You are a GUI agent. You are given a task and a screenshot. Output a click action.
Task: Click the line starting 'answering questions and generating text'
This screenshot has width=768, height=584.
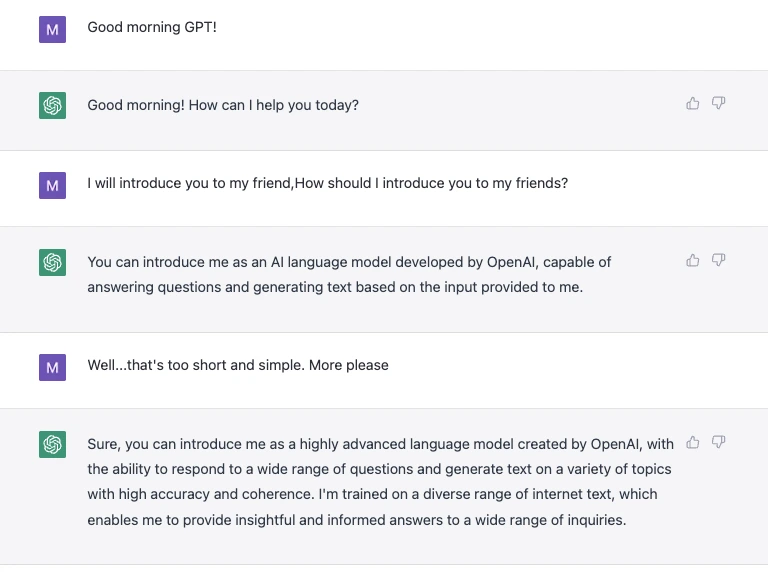334,288
